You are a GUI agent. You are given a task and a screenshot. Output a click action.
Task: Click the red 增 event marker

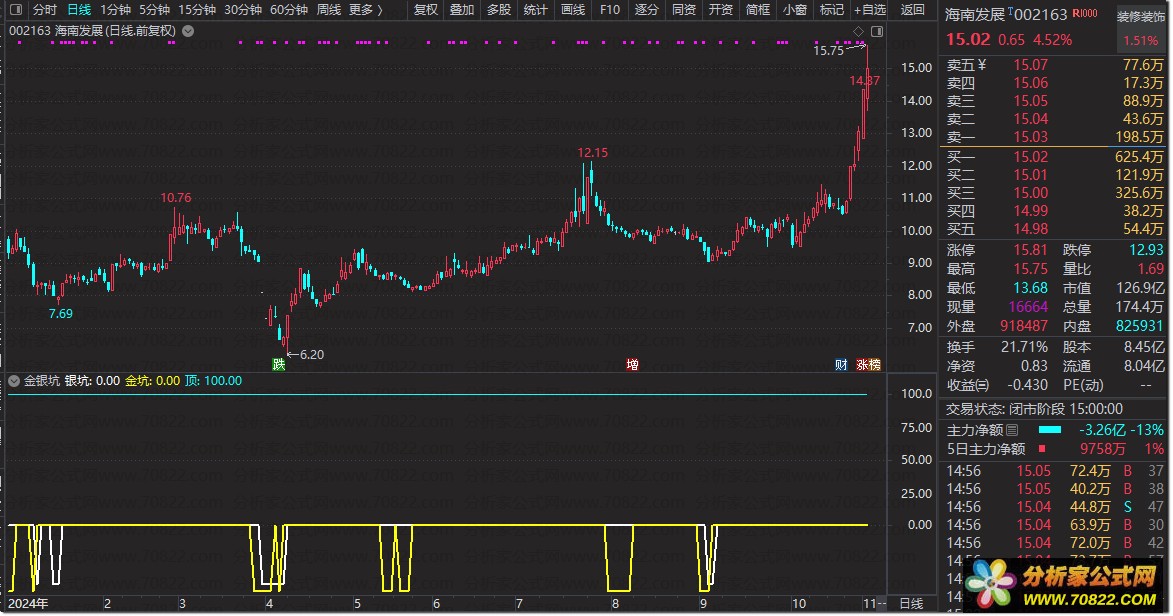click(633, 365)
